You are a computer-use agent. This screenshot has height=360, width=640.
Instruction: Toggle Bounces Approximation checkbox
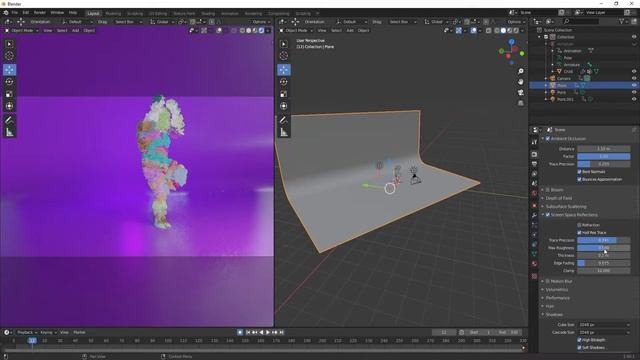(x=579, y=180)
